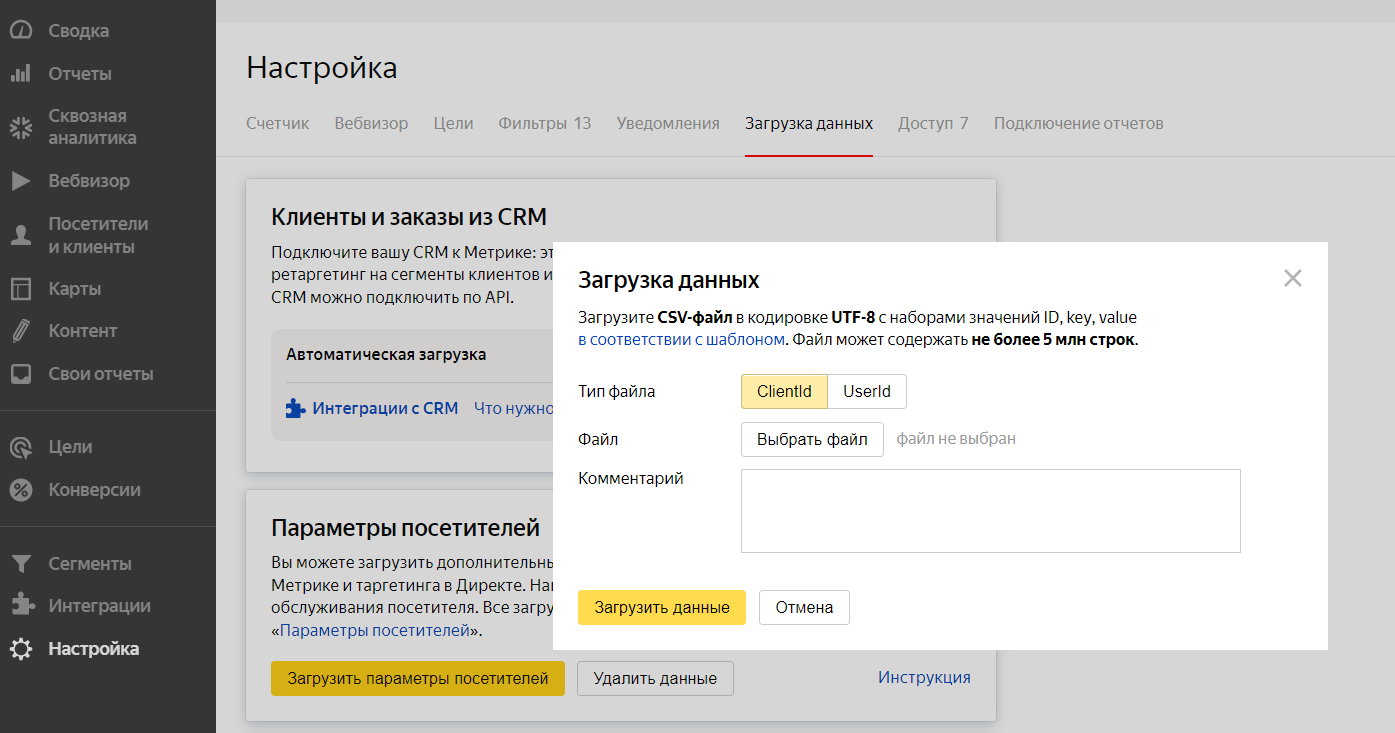This screenshot has width=1395, height=733.
Task: Cancel the dialog with Отмена
Action: click(x=804, y=608)
